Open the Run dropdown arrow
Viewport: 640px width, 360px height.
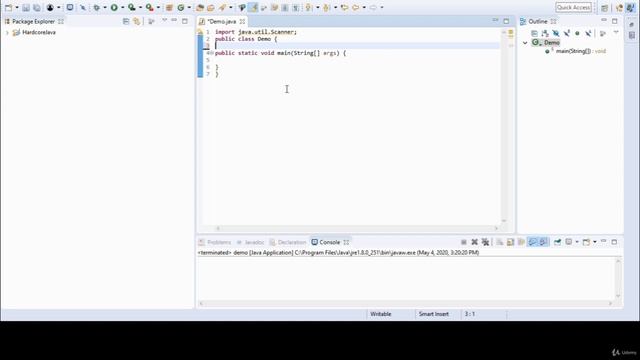[122, 7]
